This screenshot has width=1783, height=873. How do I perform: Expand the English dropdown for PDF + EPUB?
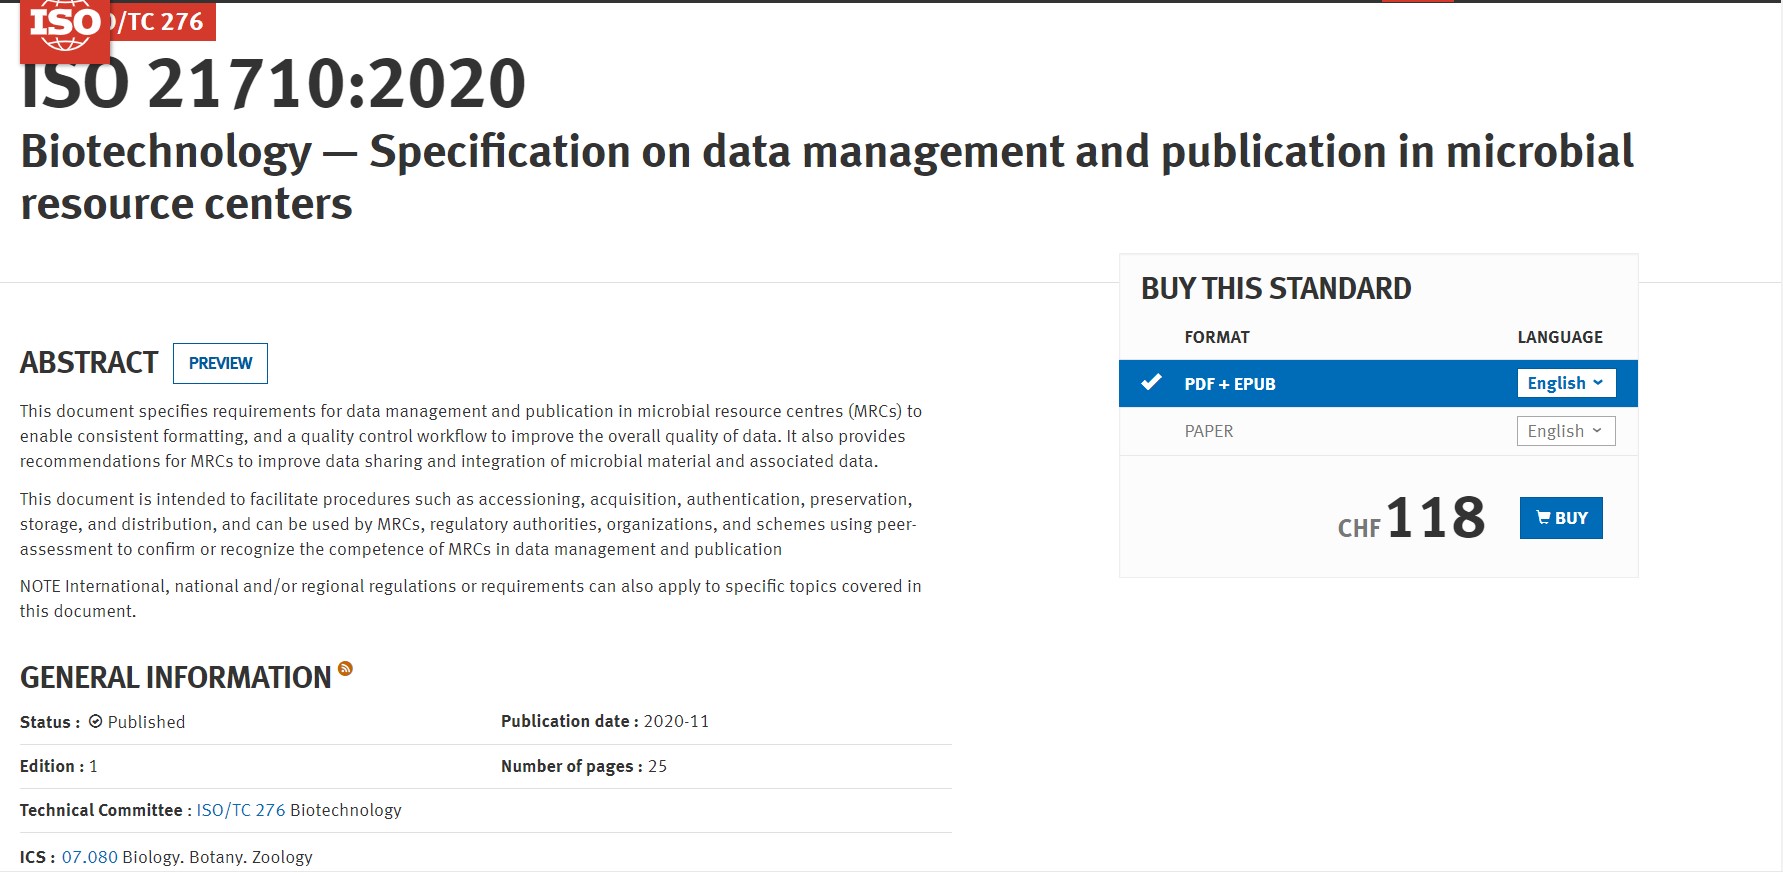click(1565, 383)
